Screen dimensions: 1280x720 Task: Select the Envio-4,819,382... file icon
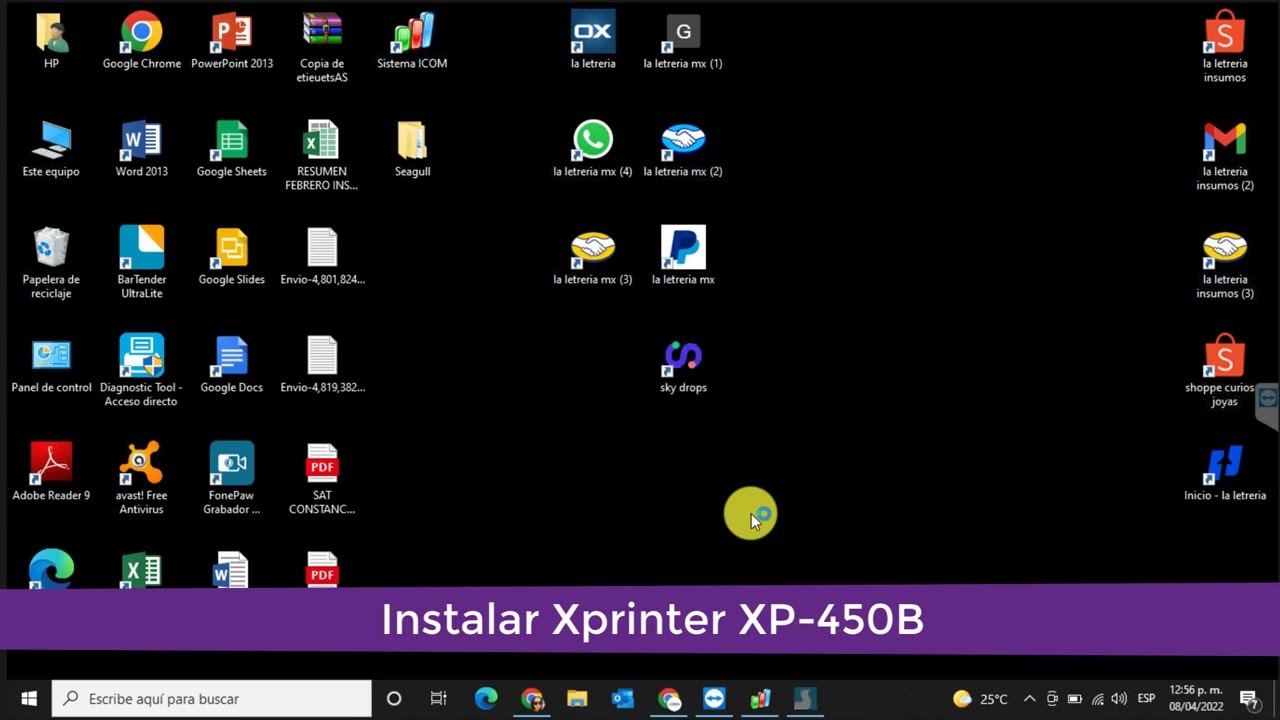[322, 365]
